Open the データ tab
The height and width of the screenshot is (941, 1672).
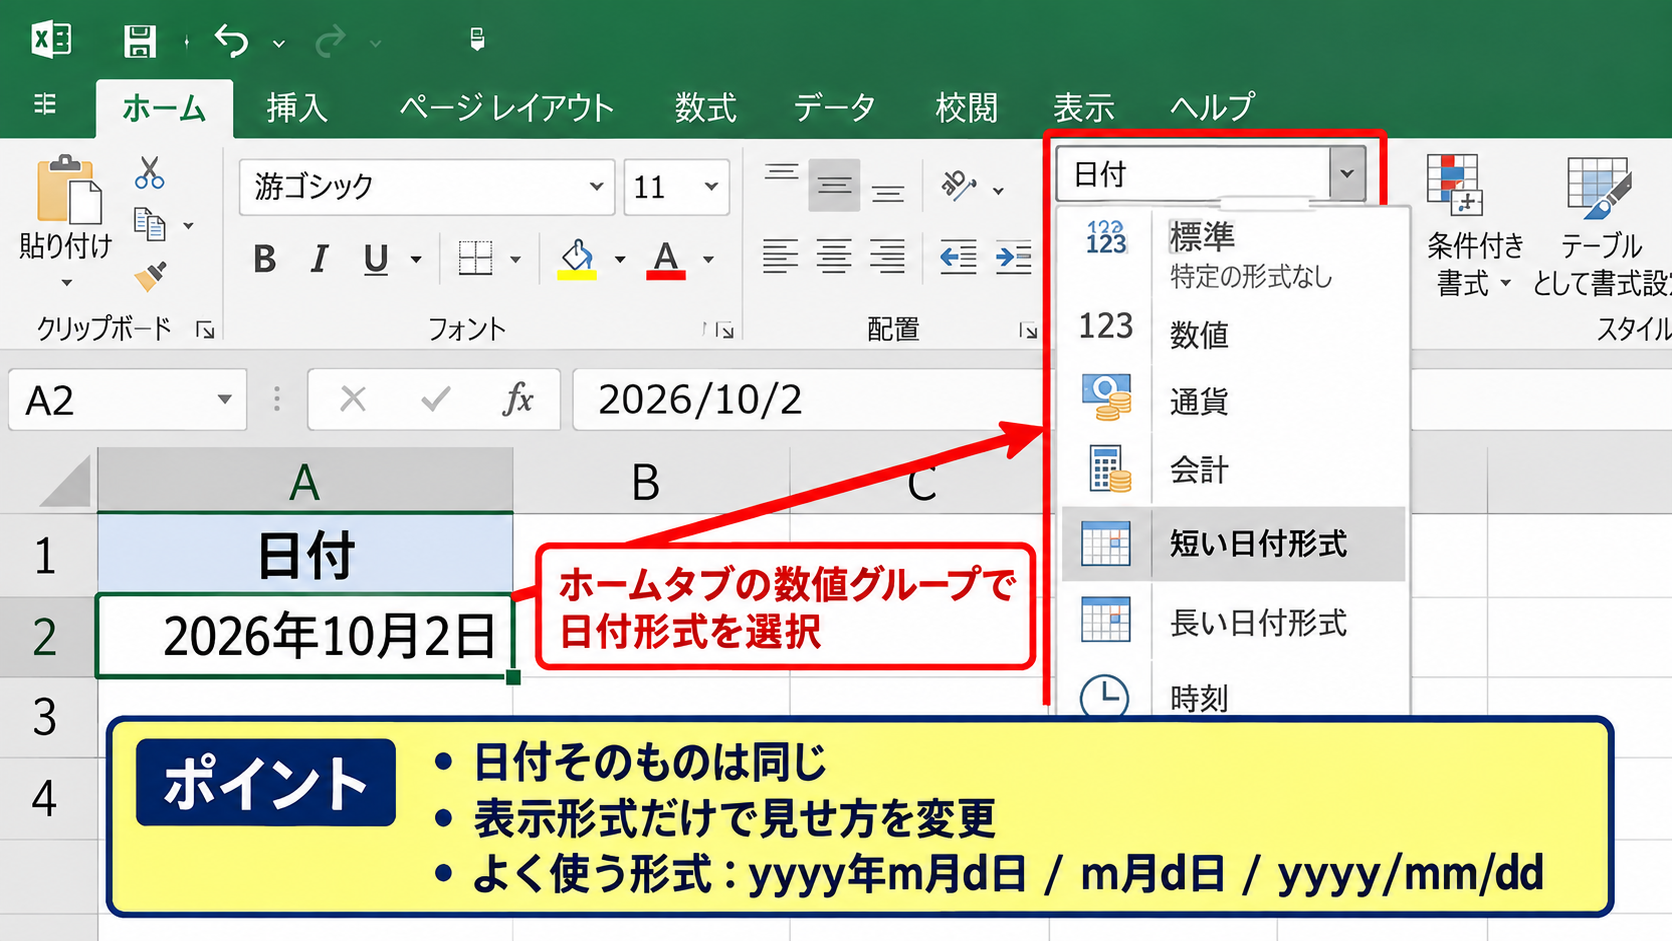[835, 107]
